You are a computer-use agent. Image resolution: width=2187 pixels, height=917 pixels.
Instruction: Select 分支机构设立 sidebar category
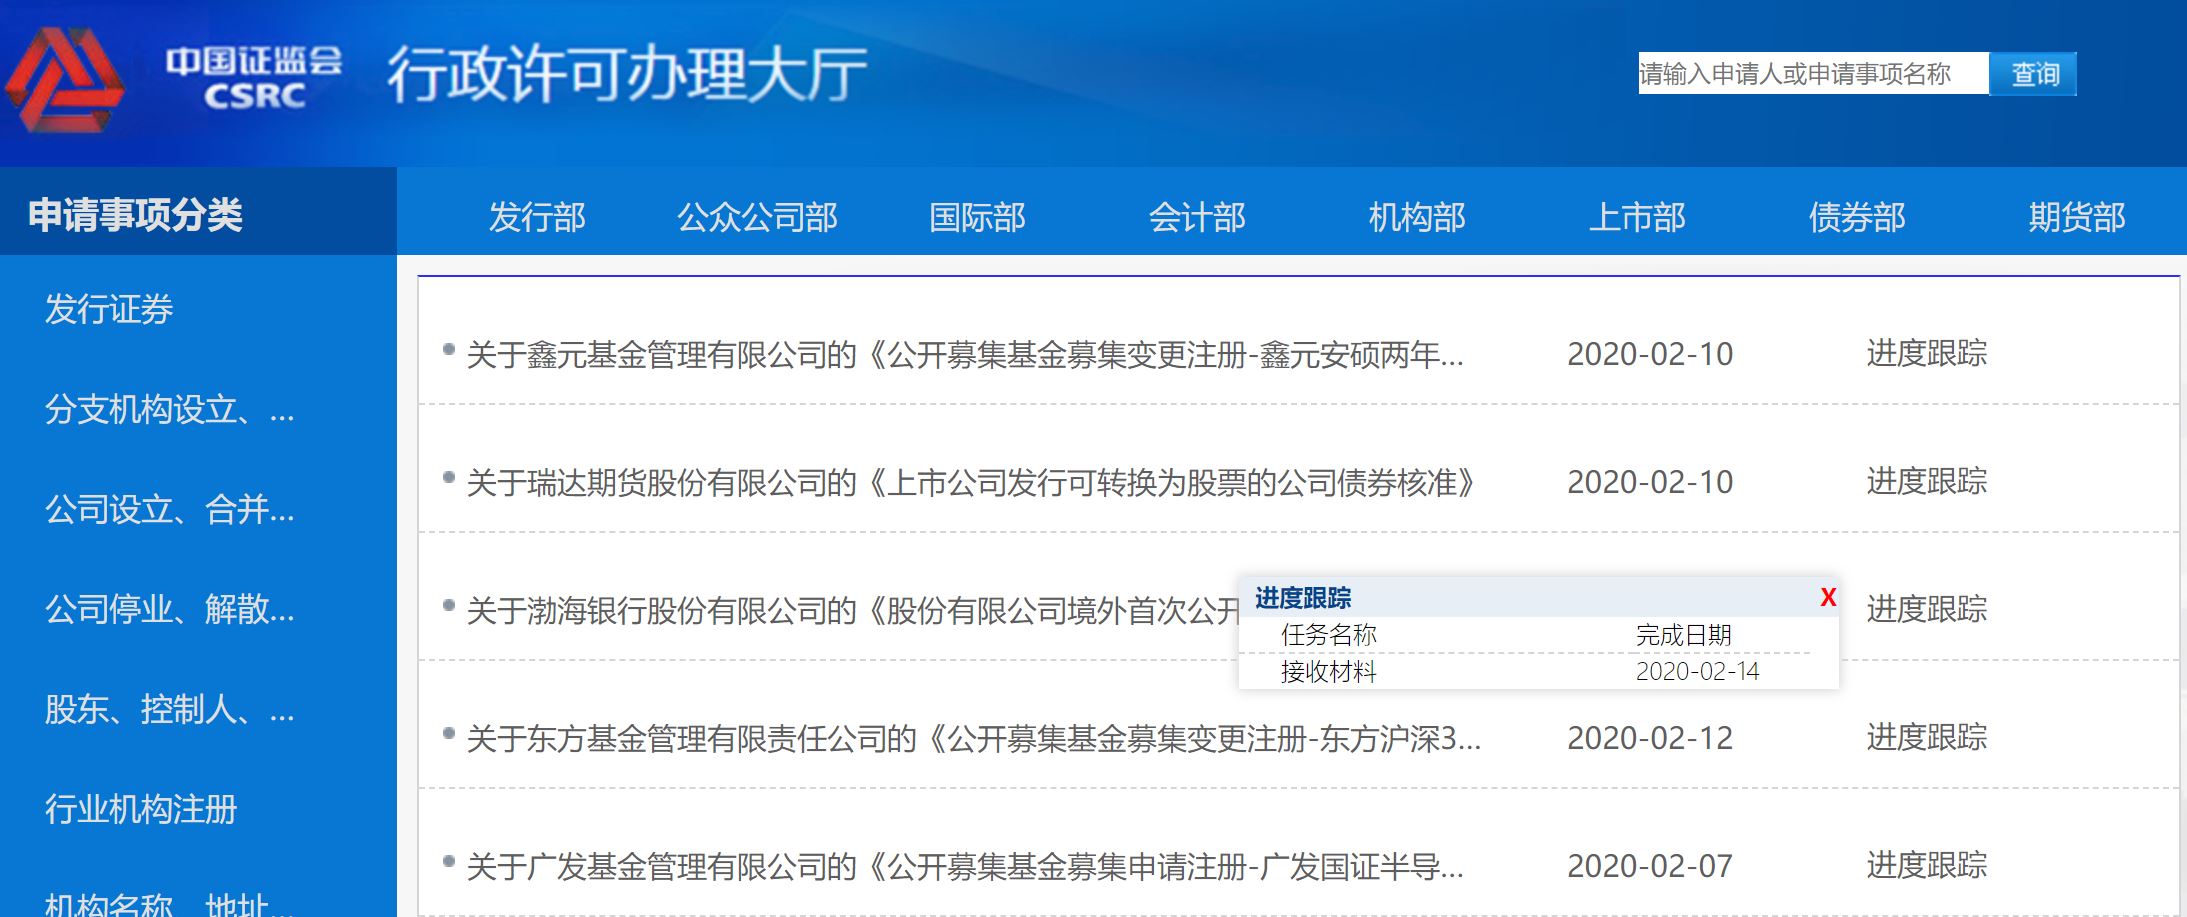(169, 409)
